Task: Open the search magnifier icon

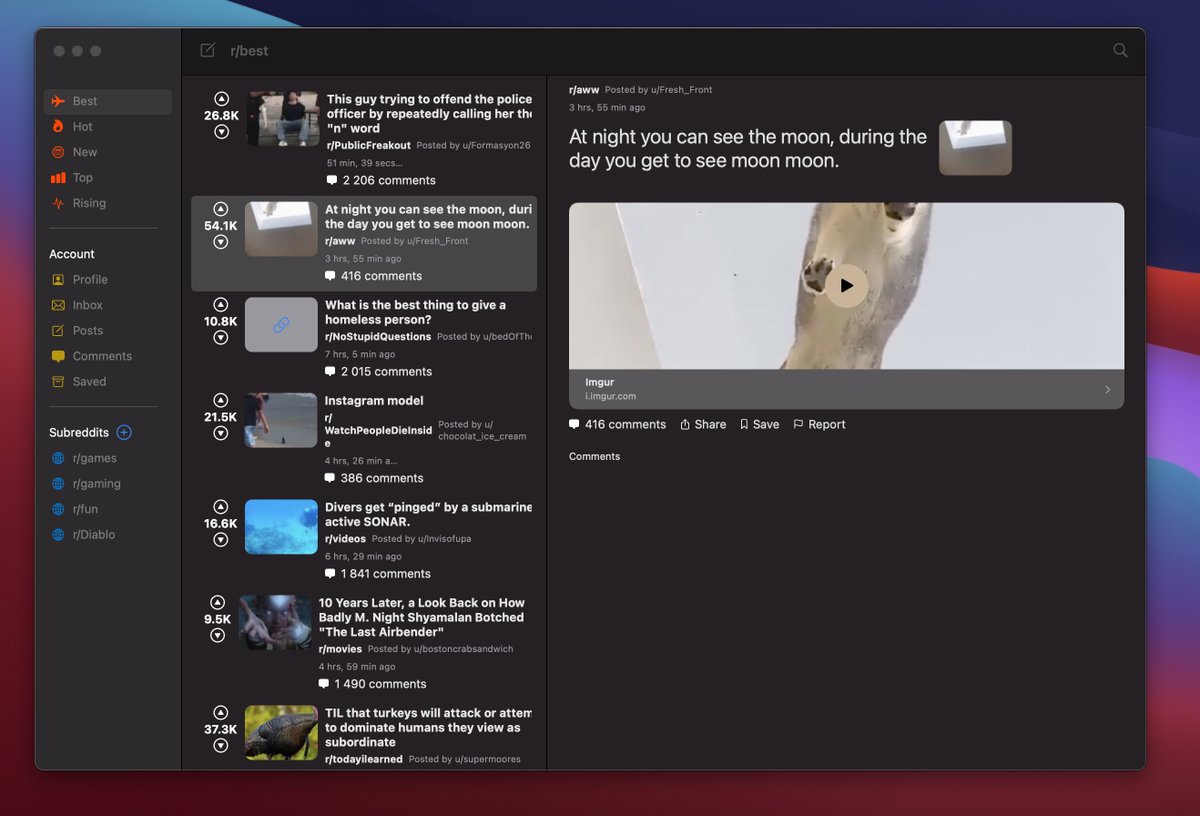Action: (x=1120, y=50)
